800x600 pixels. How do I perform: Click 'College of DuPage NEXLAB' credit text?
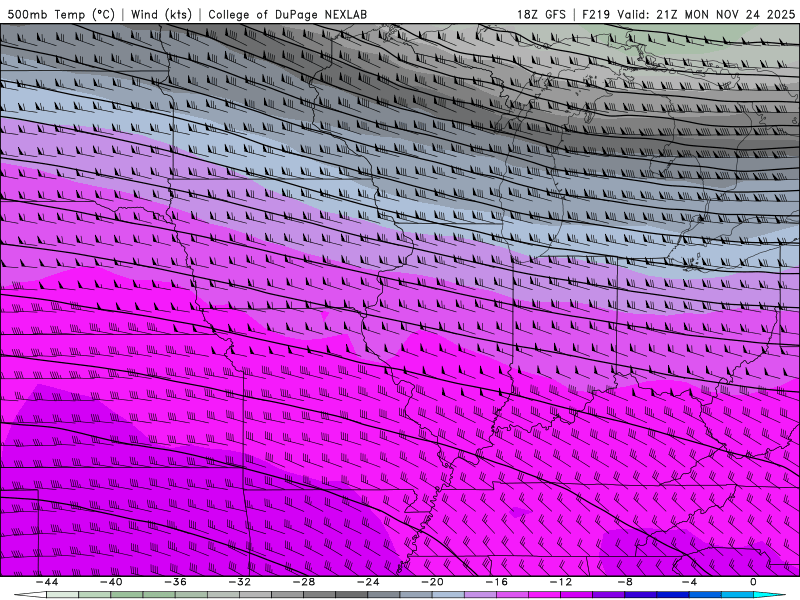tap(287, 14)
